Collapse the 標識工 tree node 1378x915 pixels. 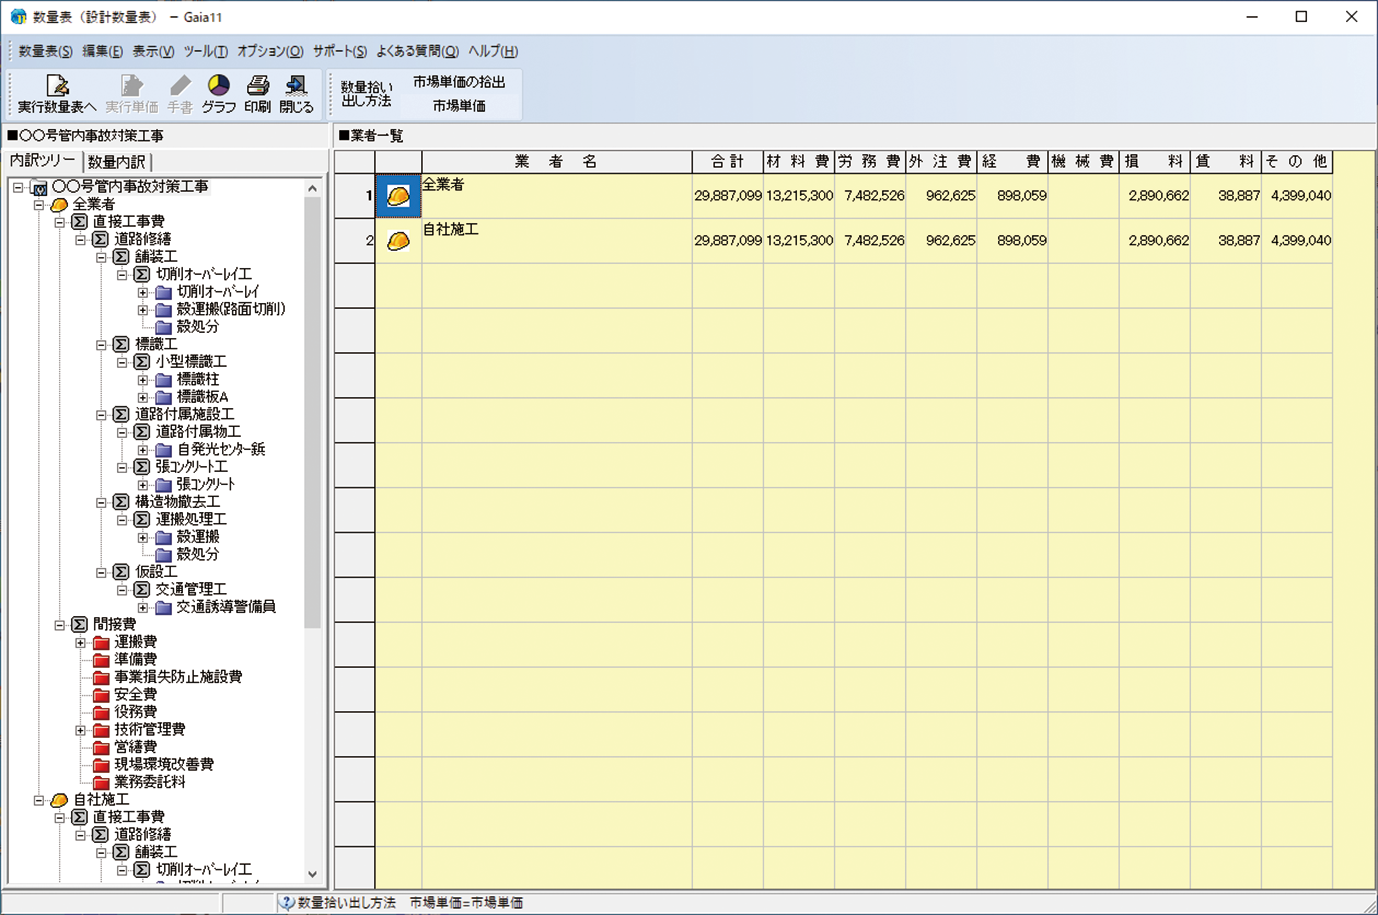(101, 344)
